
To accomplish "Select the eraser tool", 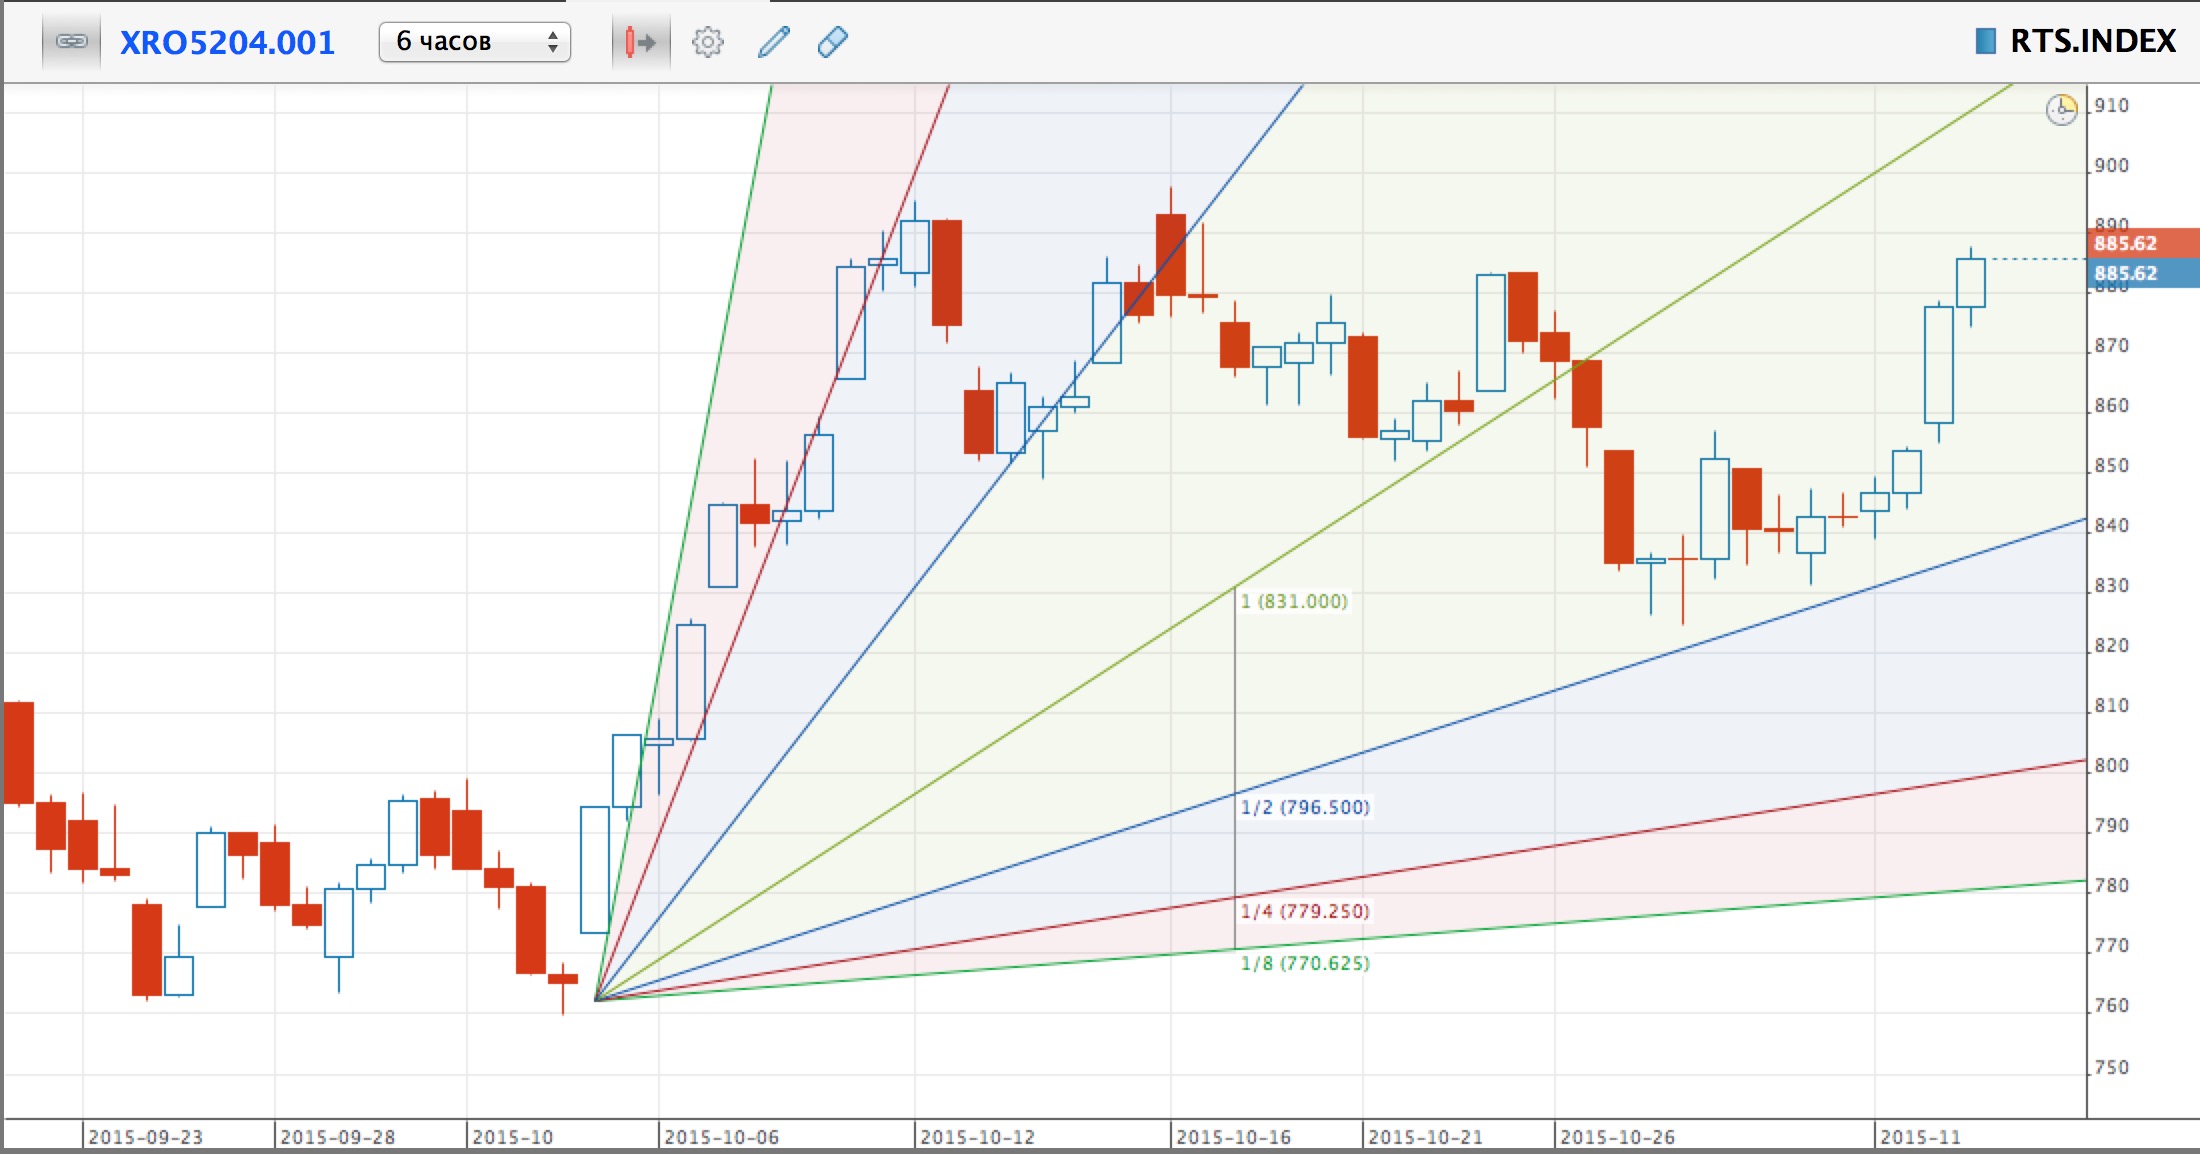I will click(832, 42).
